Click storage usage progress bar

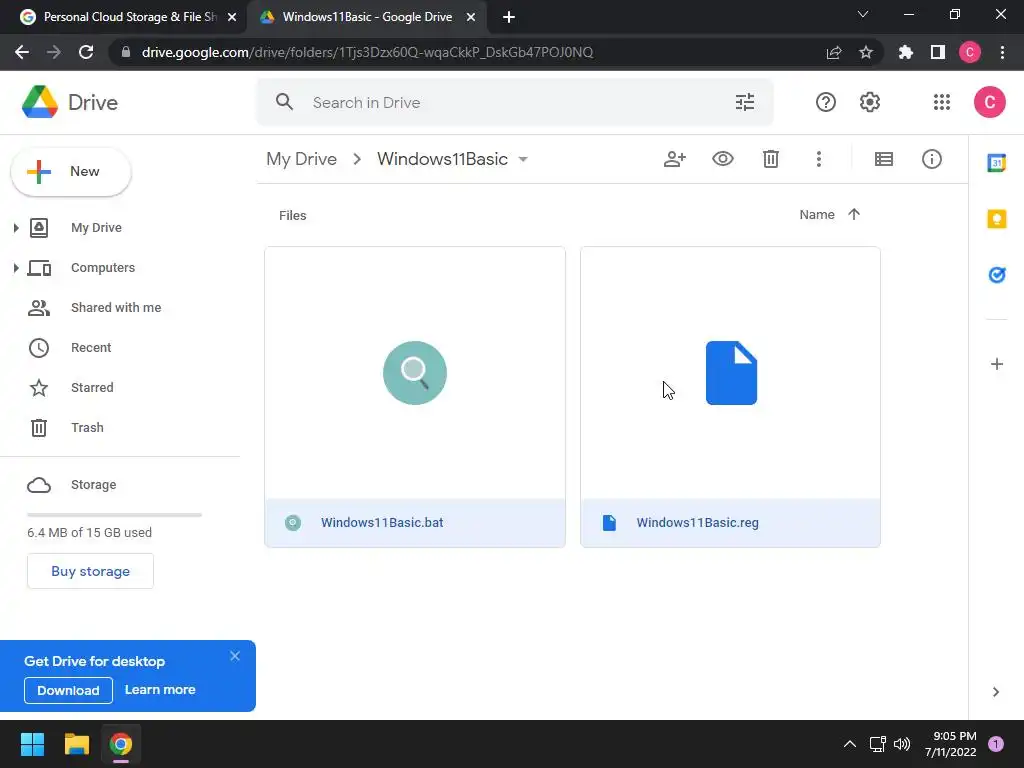pos(114,515)
